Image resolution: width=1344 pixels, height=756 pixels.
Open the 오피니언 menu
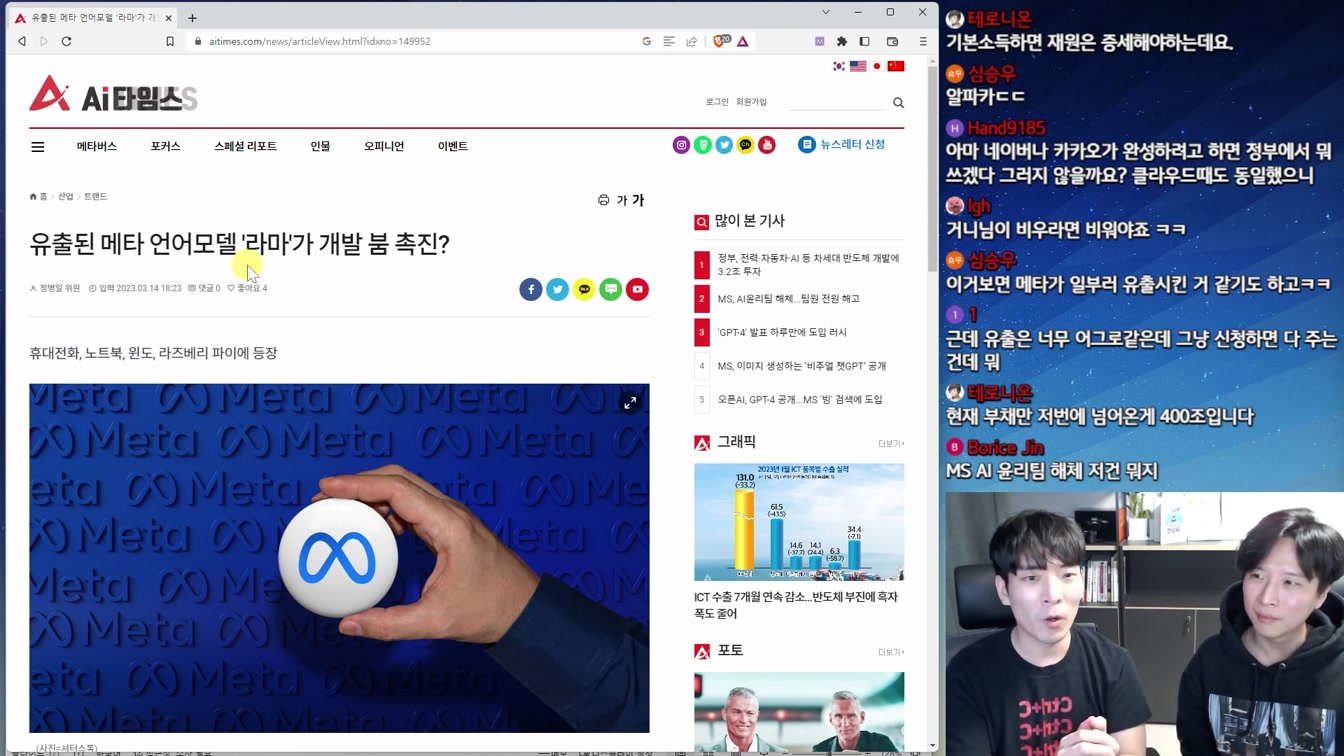(384, 147)
